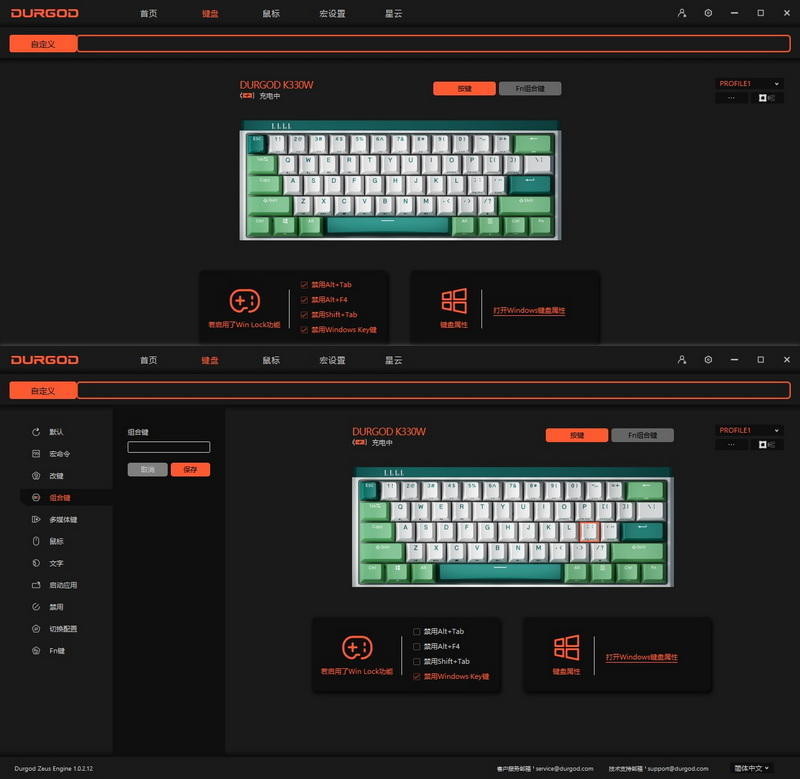Choose 改键 remap icon in sidebar
The width and height of the screenshot is (800, 779).
[x=36, y=475]
